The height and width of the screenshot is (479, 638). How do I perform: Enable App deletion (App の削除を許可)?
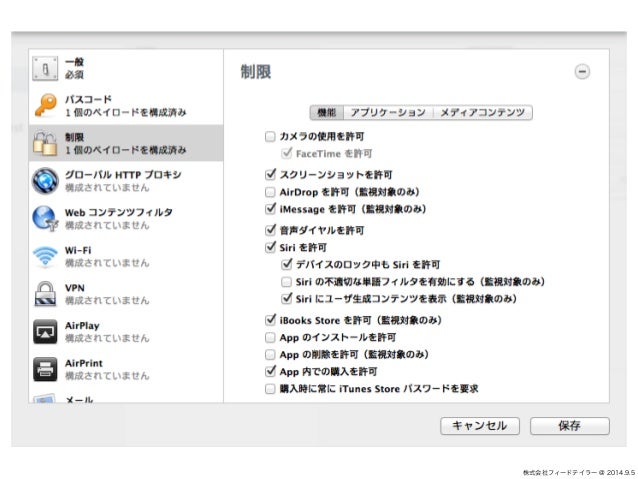tap(270, 354)
